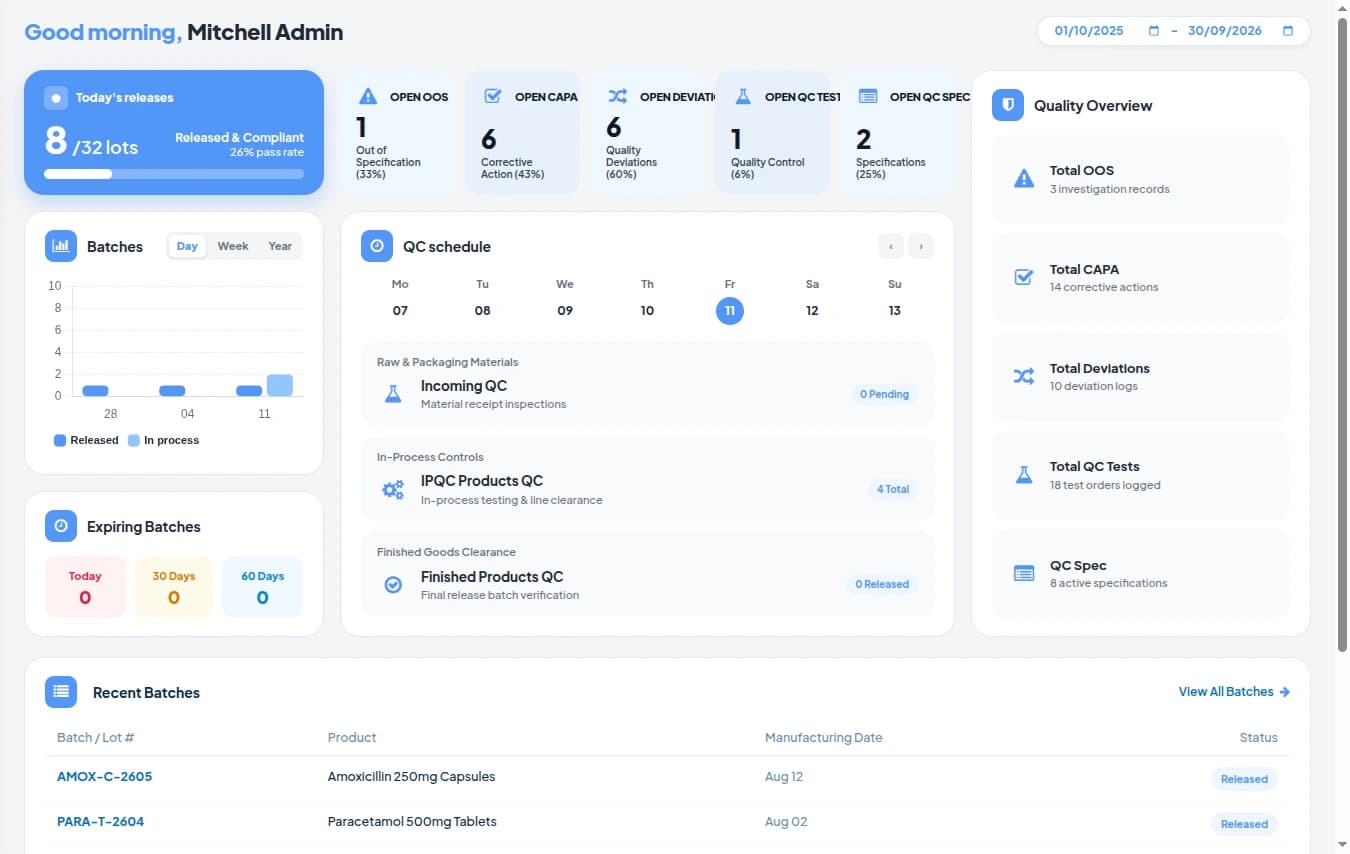Click the Open QC Spec list icon
Screen dimensions: 1350x854
[868, 97]
